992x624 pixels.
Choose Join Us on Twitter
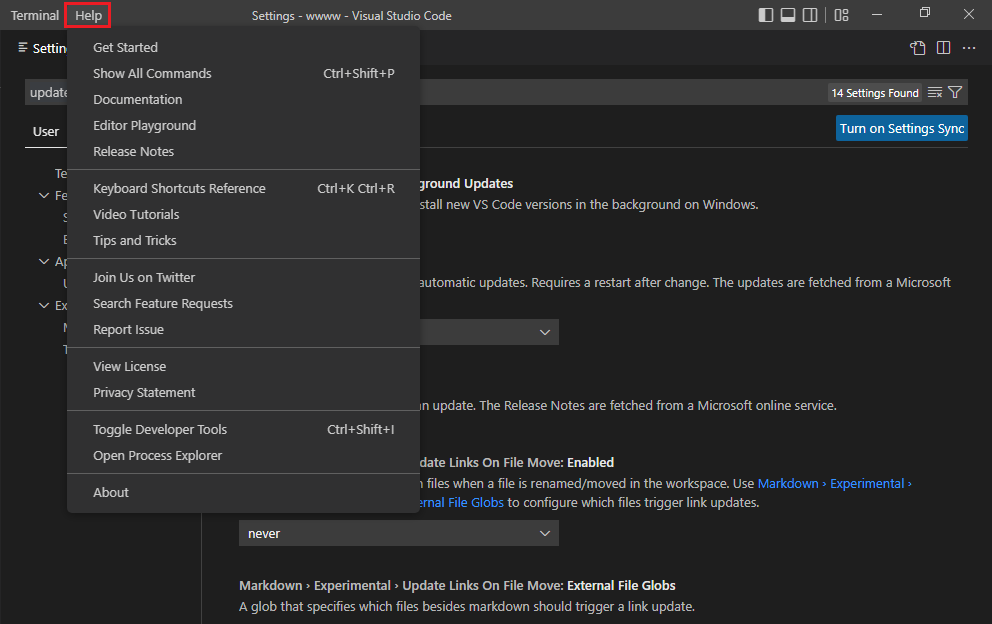coord(244,277)
